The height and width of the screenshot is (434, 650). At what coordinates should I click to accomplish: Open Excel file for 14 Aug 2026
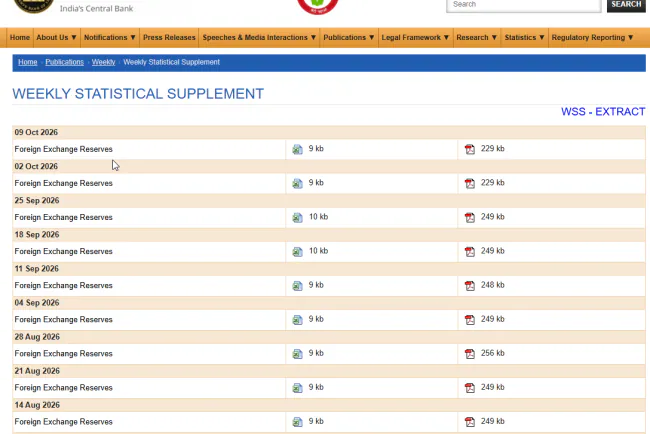(x=297, y=422)
